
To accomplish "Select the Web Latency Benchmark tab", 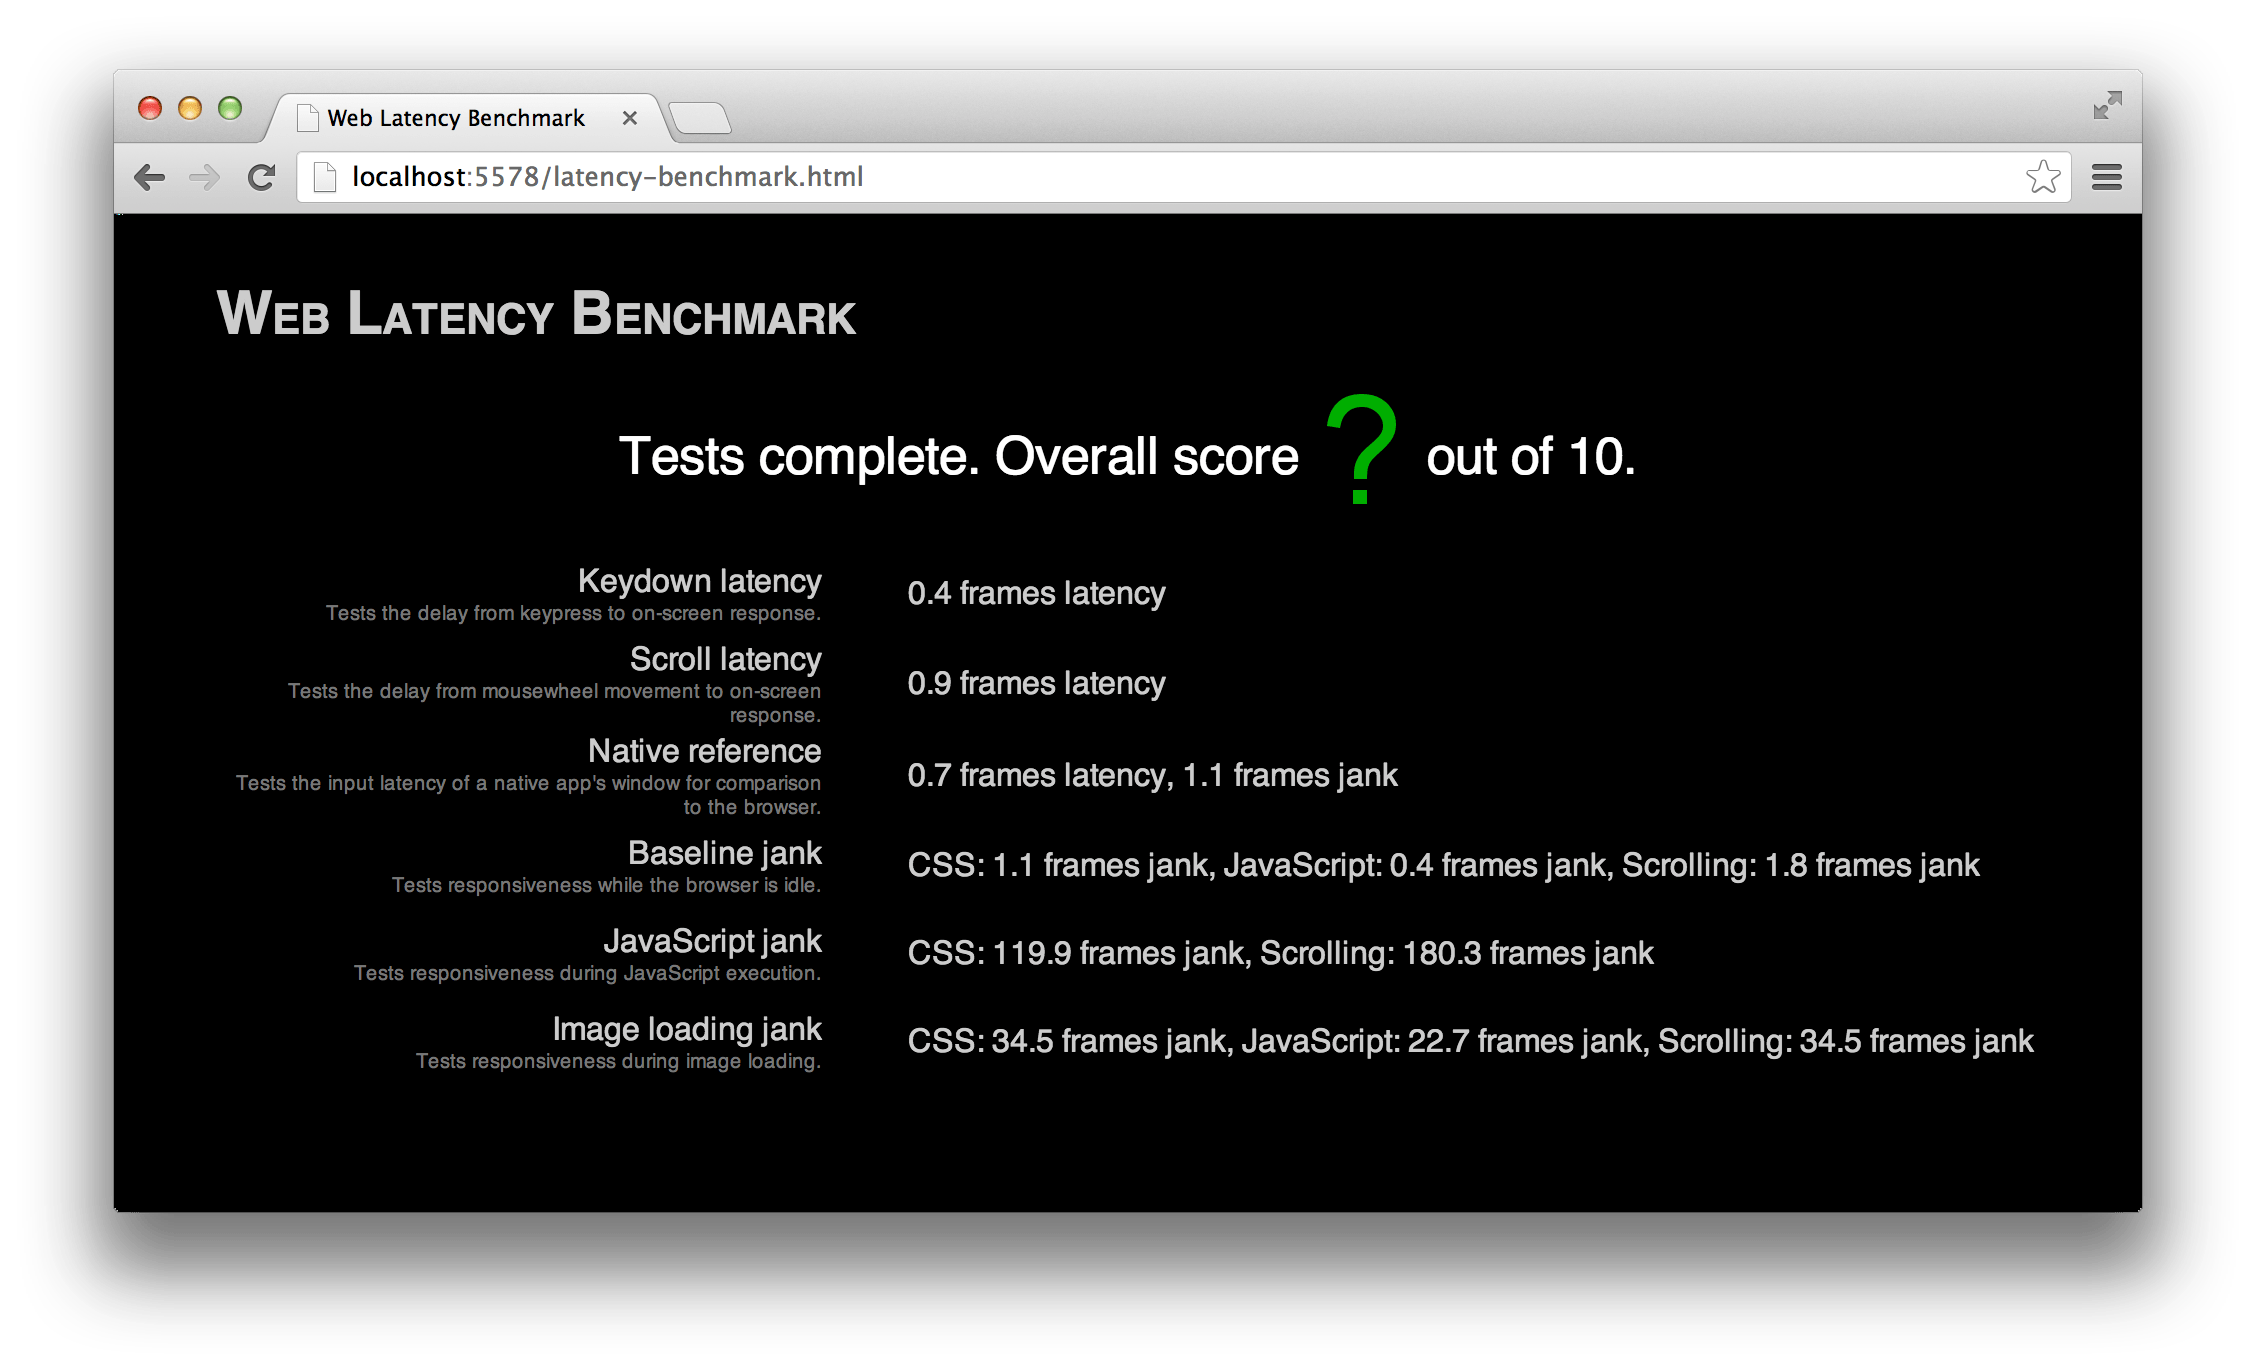I will [x=456, y=118].
